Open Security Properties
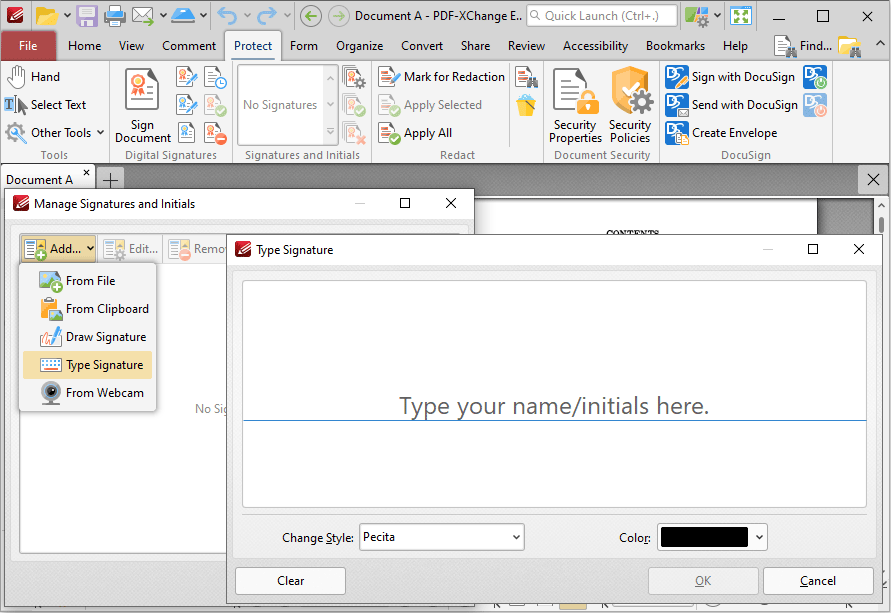The width and height of the screenshot is (891, 613). [575, 105]
